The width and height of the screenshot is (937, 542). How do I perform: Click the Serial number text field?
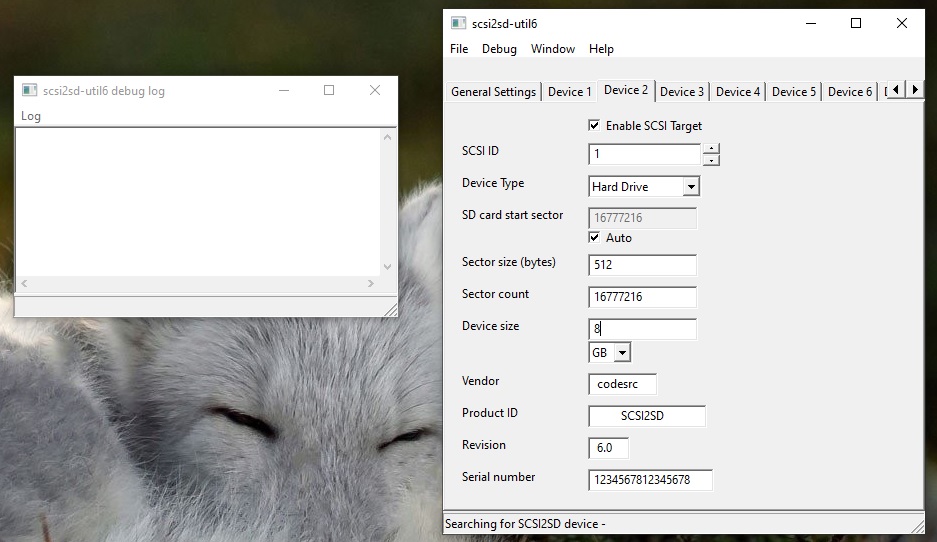(650, 480)
